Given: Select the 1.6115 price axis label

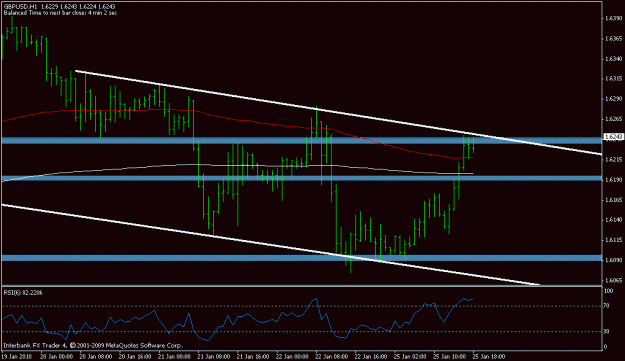Looking at the screenshot, I should pos(613,240).
